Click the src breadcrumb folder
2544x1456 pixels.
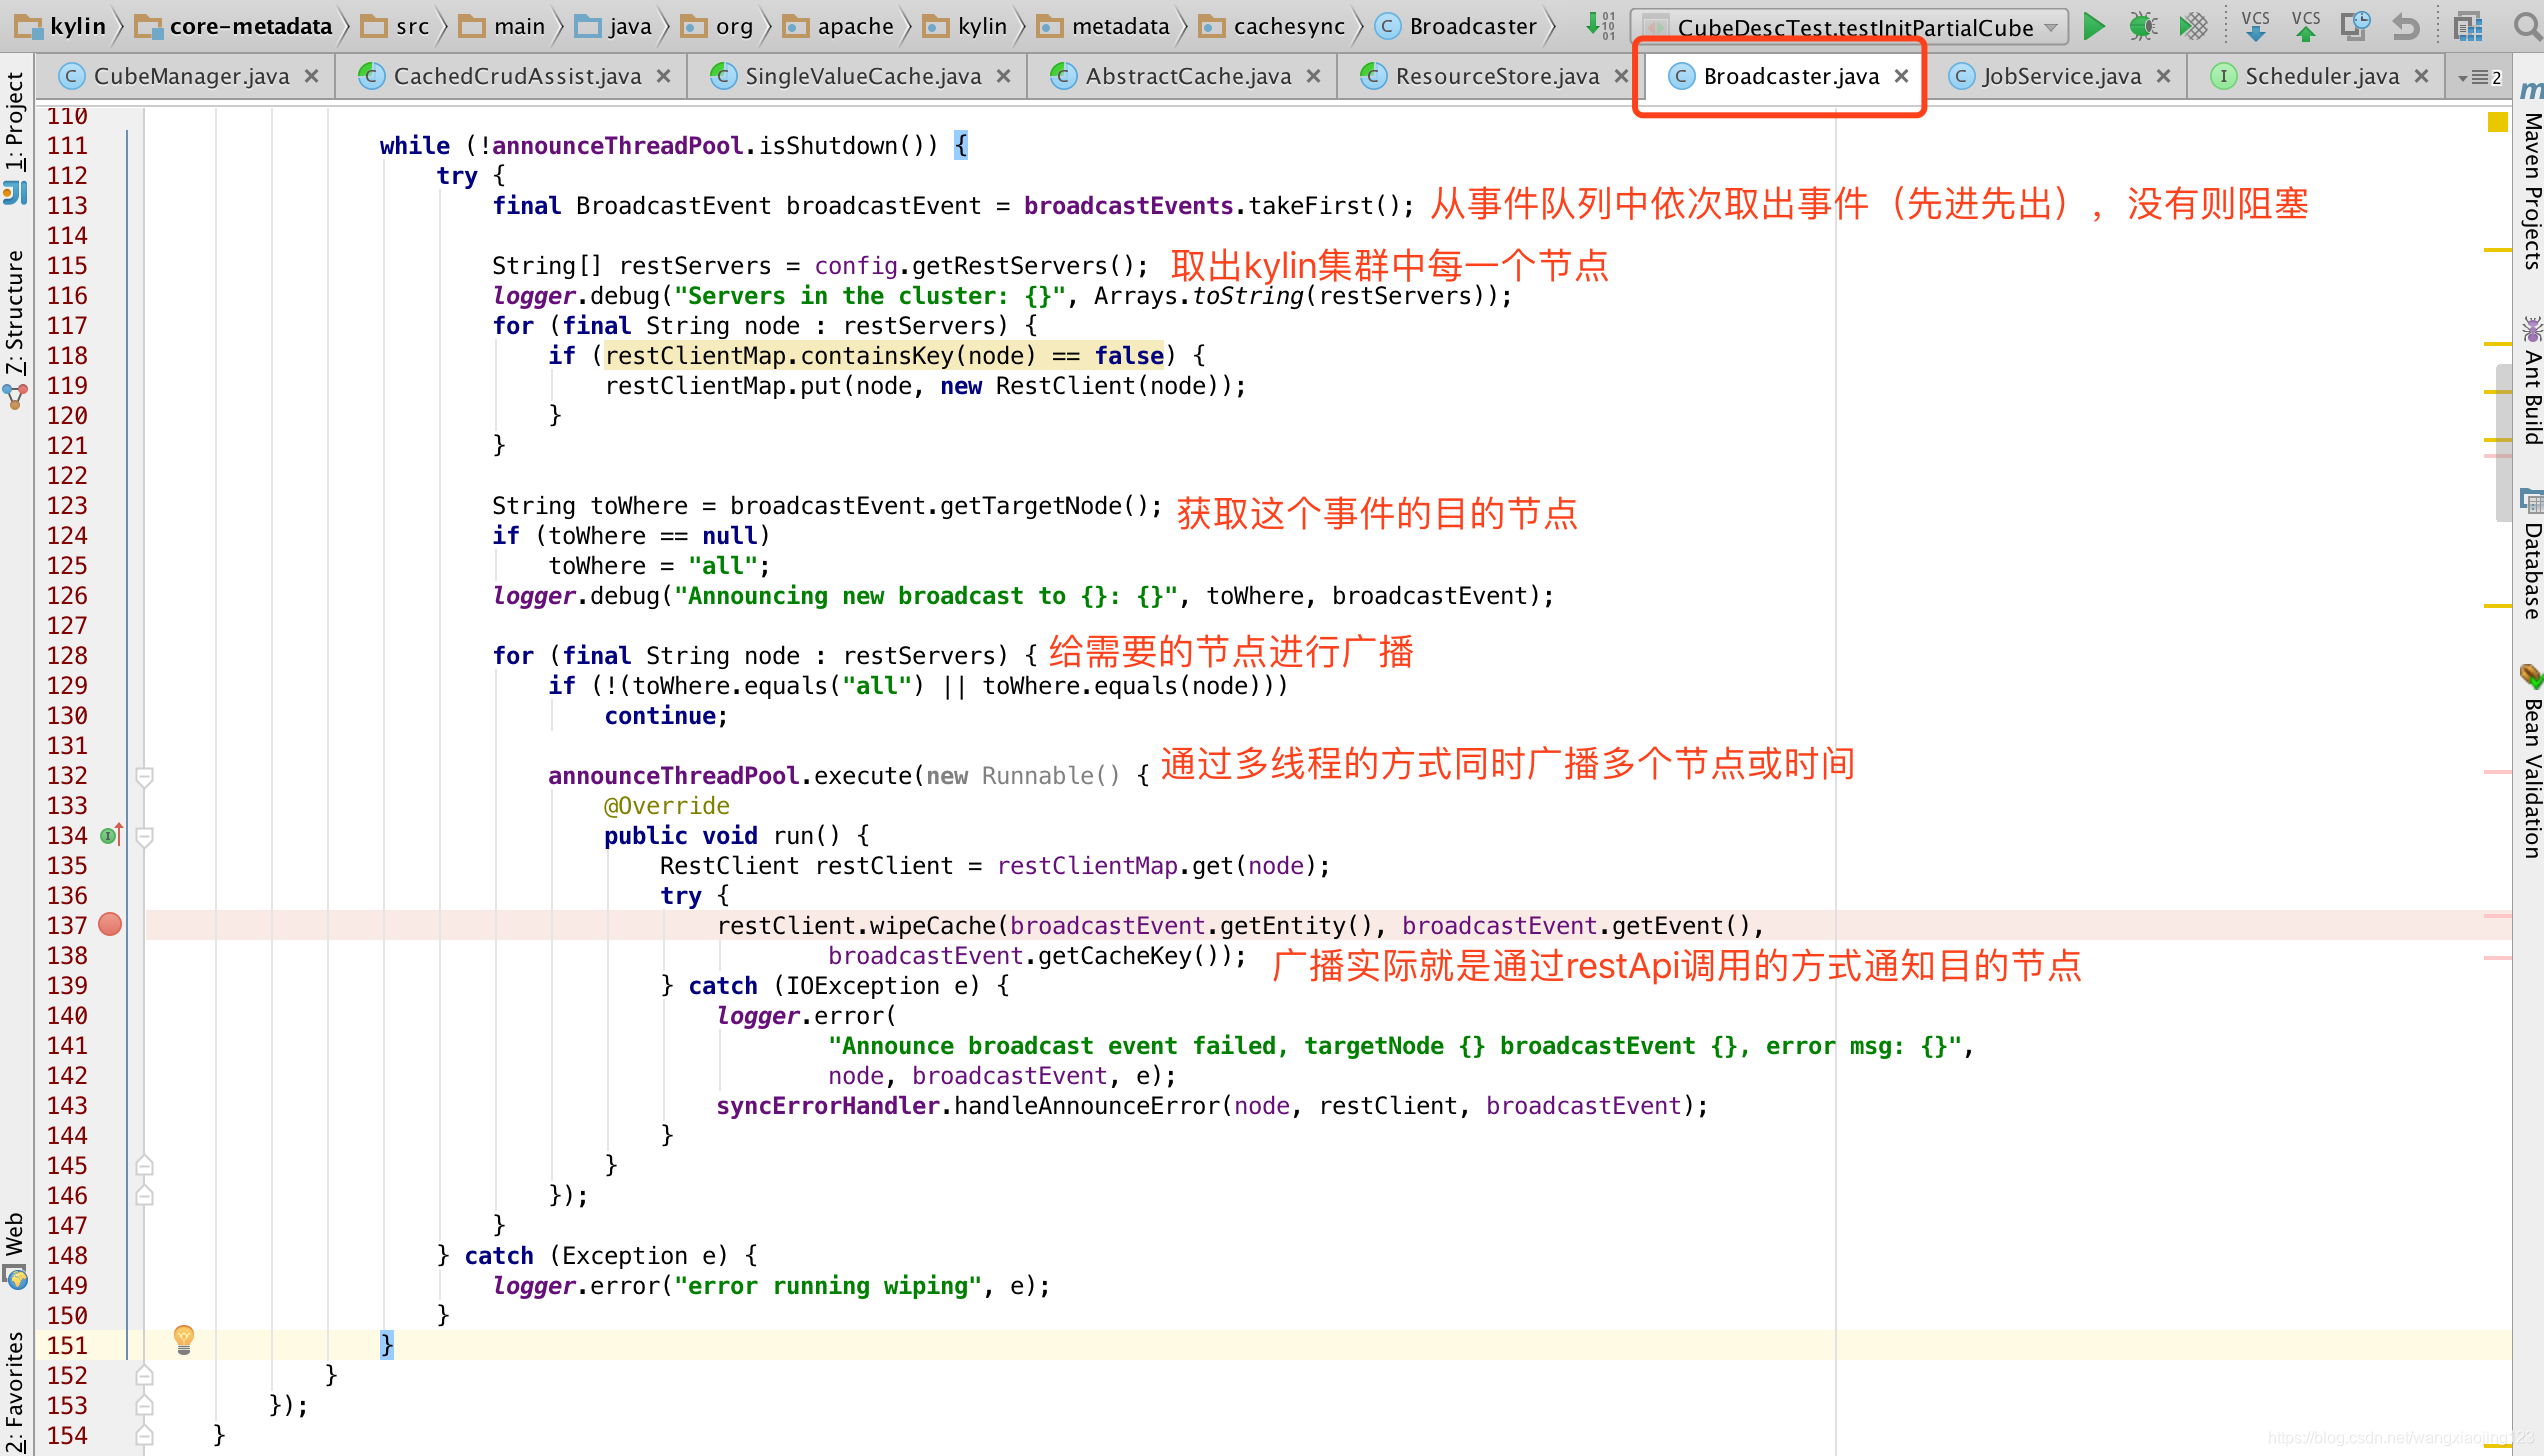(x=396, y=26)
